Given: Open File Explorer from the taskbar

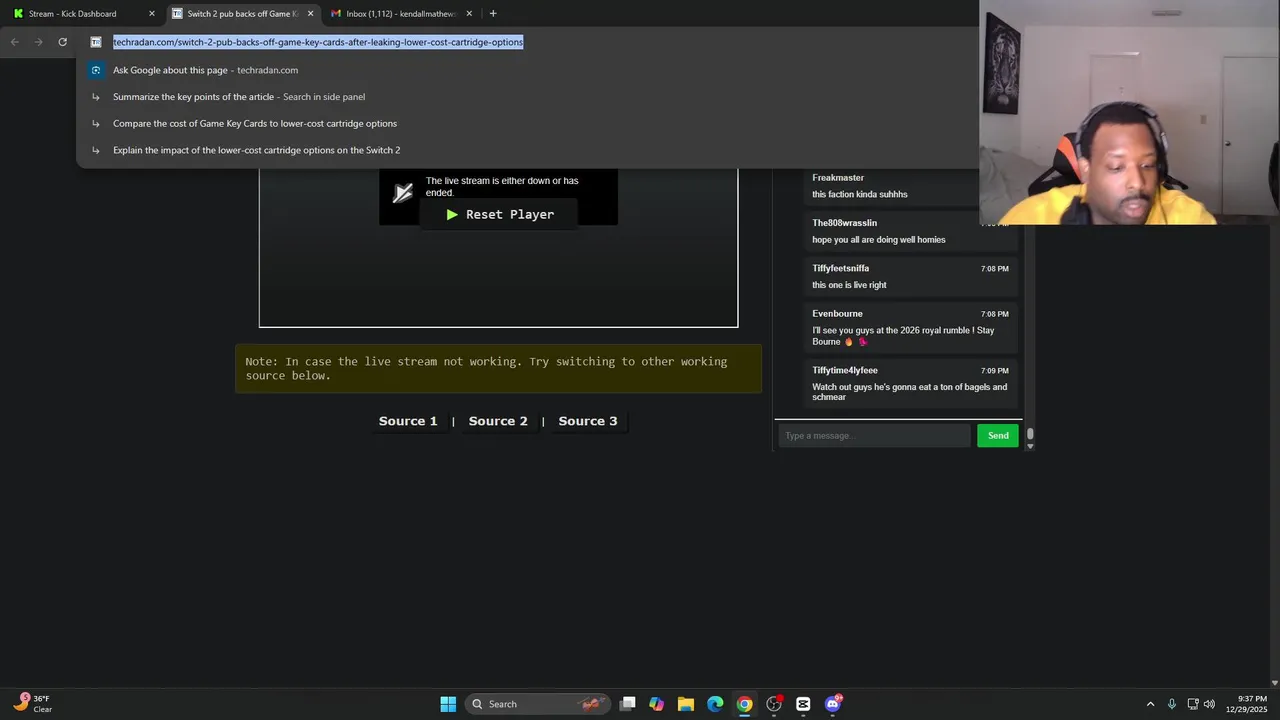Looking at the screenshot, I should point(686,704).
